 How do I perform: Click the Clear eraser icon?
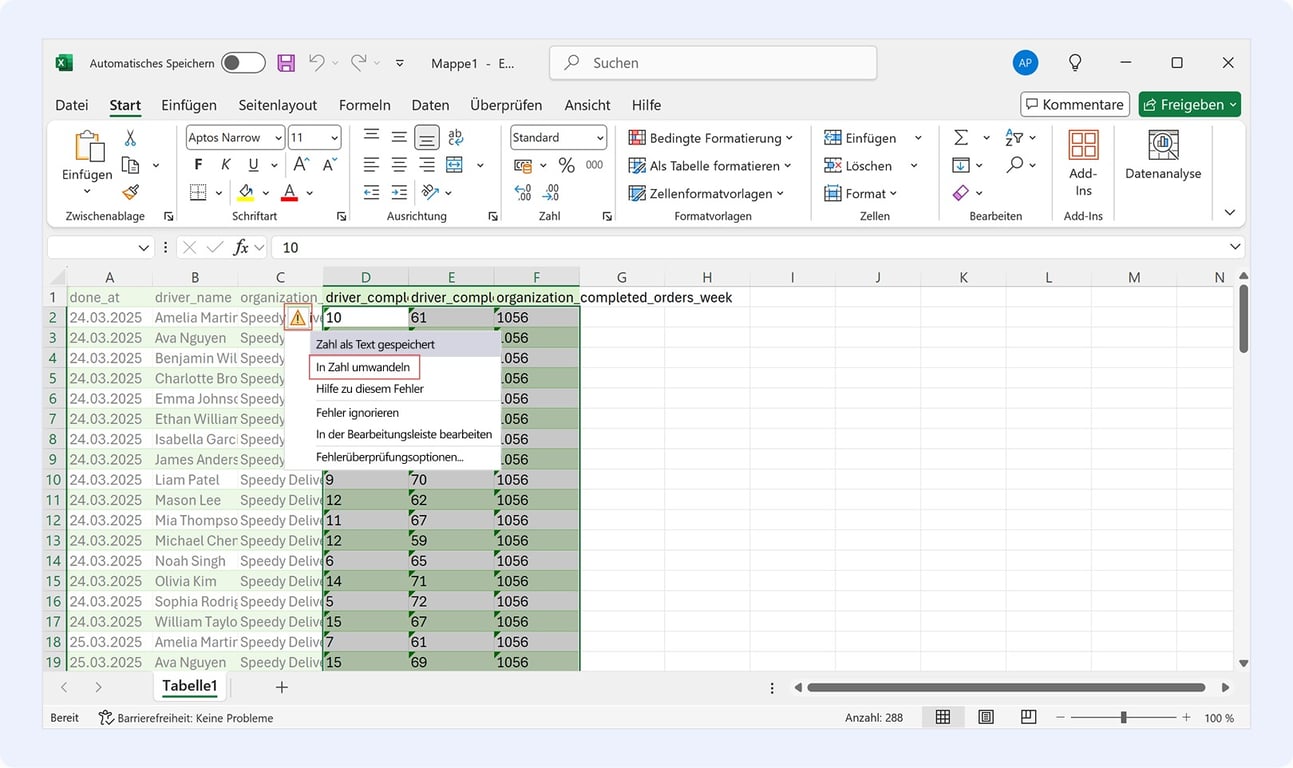(961, 192)
